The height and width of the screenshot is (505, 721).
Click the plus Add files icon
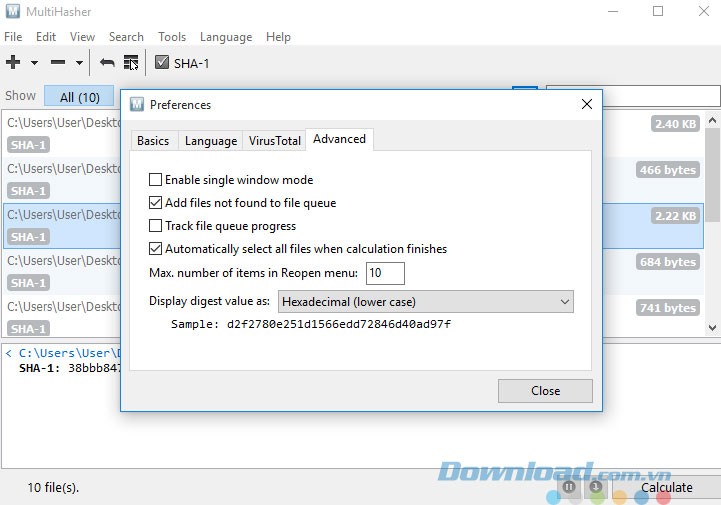(13, 63)
